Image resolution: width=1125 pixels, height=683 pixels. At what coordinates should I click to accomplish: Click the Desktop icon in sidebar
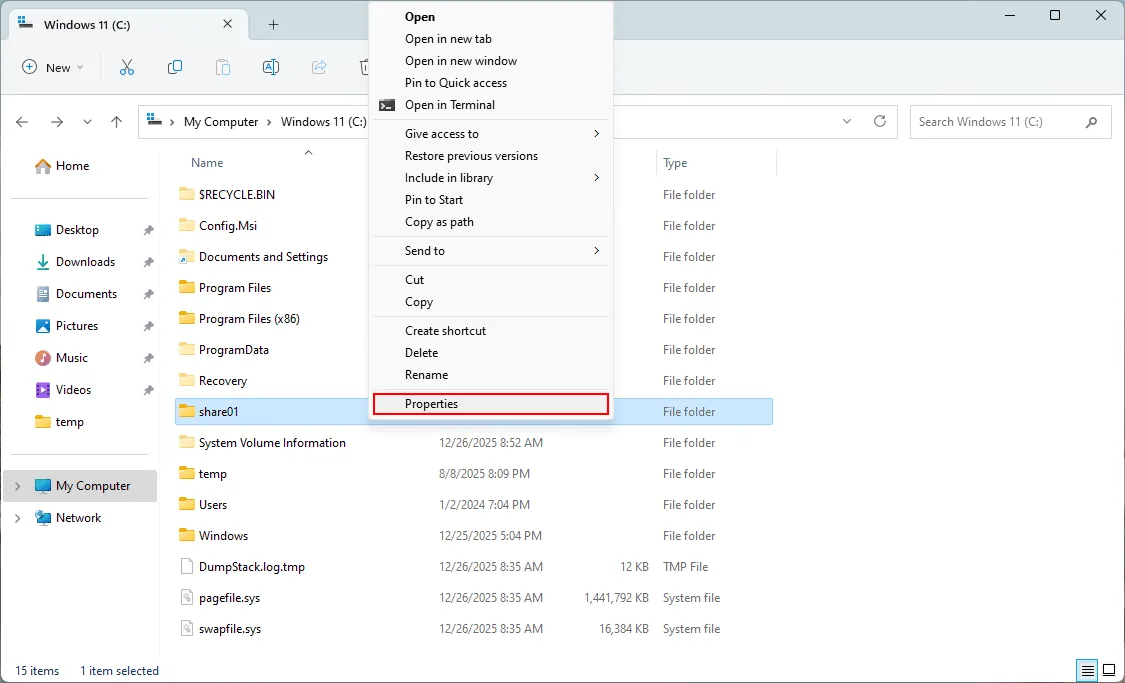(x=43, y=230)
